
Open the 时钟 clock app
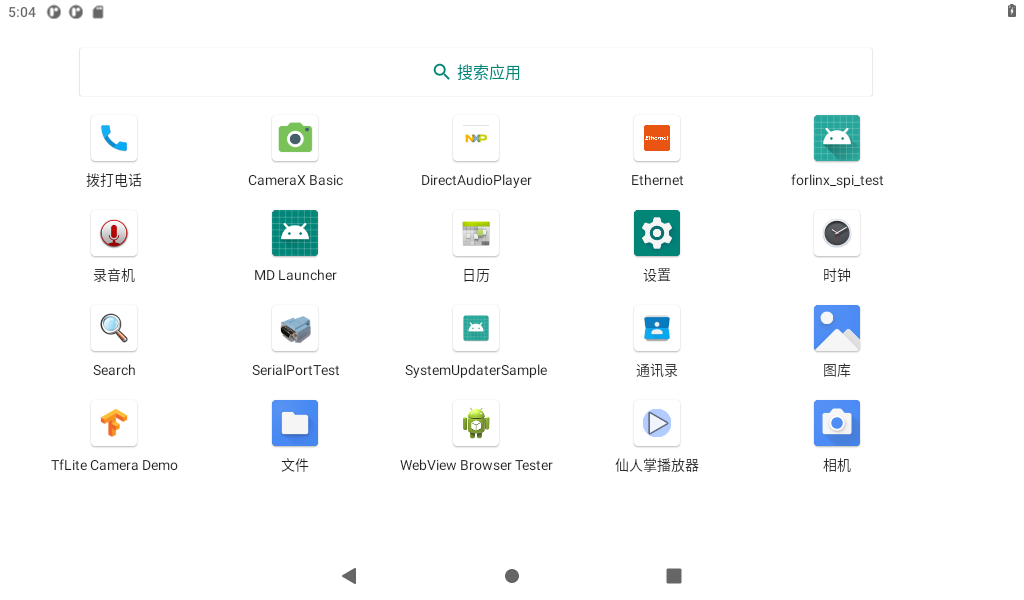tap(837, 233)
